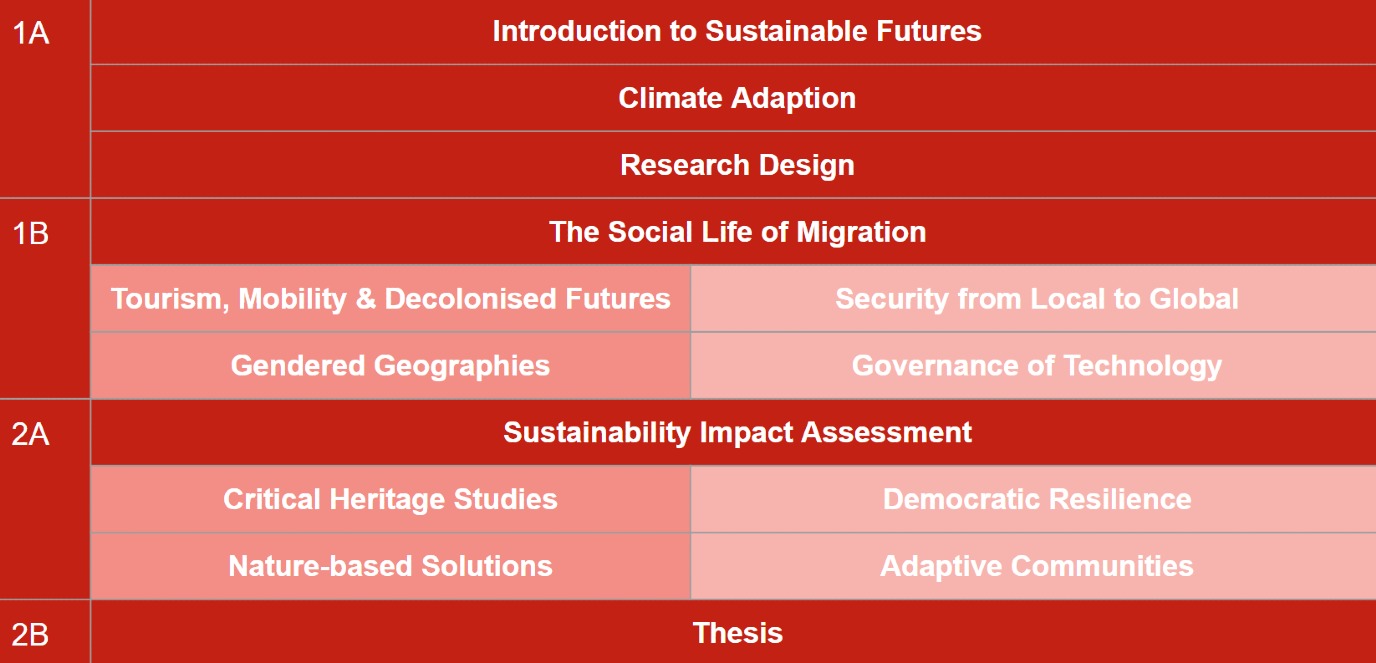Select Security from Local to Global
This screenshot has width=1376, height=663.
click(x=1034, y=299)
